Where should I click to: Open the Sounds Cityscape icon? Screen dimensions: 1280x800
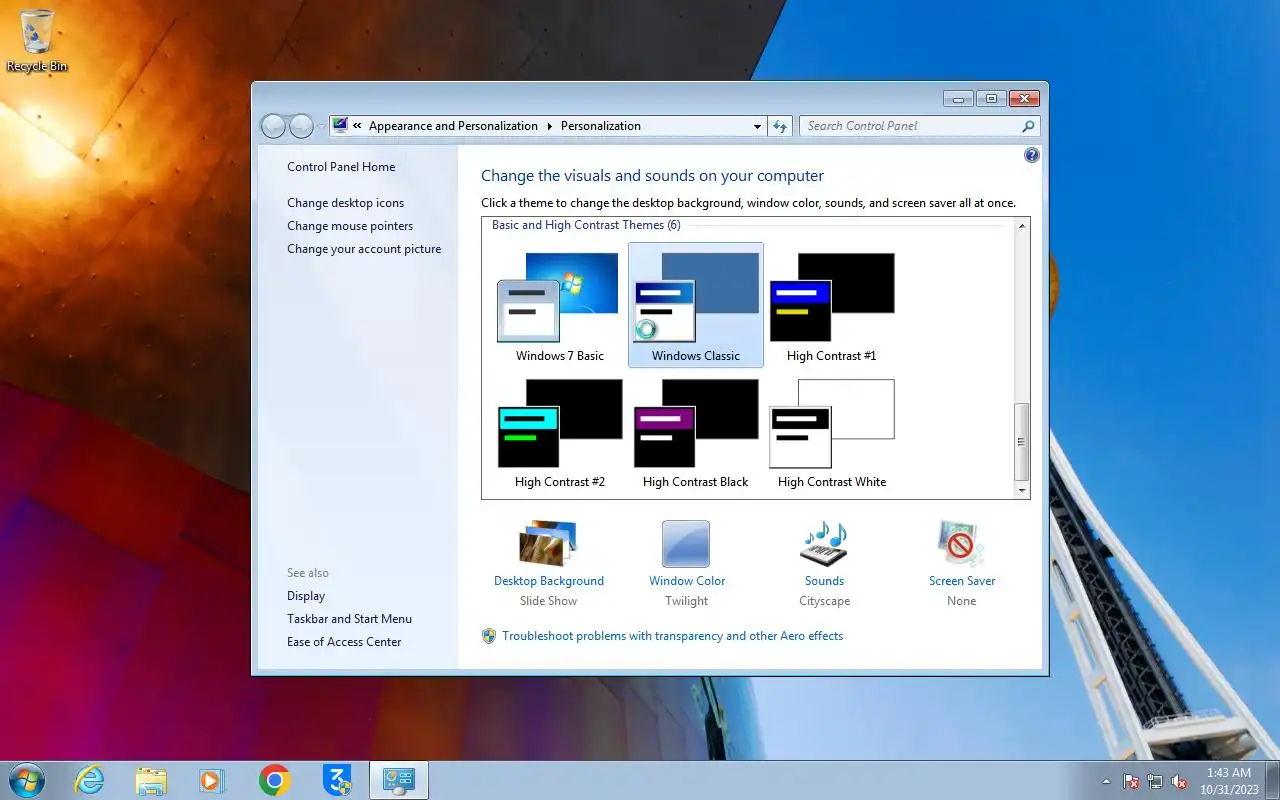(x=824, y=543)
